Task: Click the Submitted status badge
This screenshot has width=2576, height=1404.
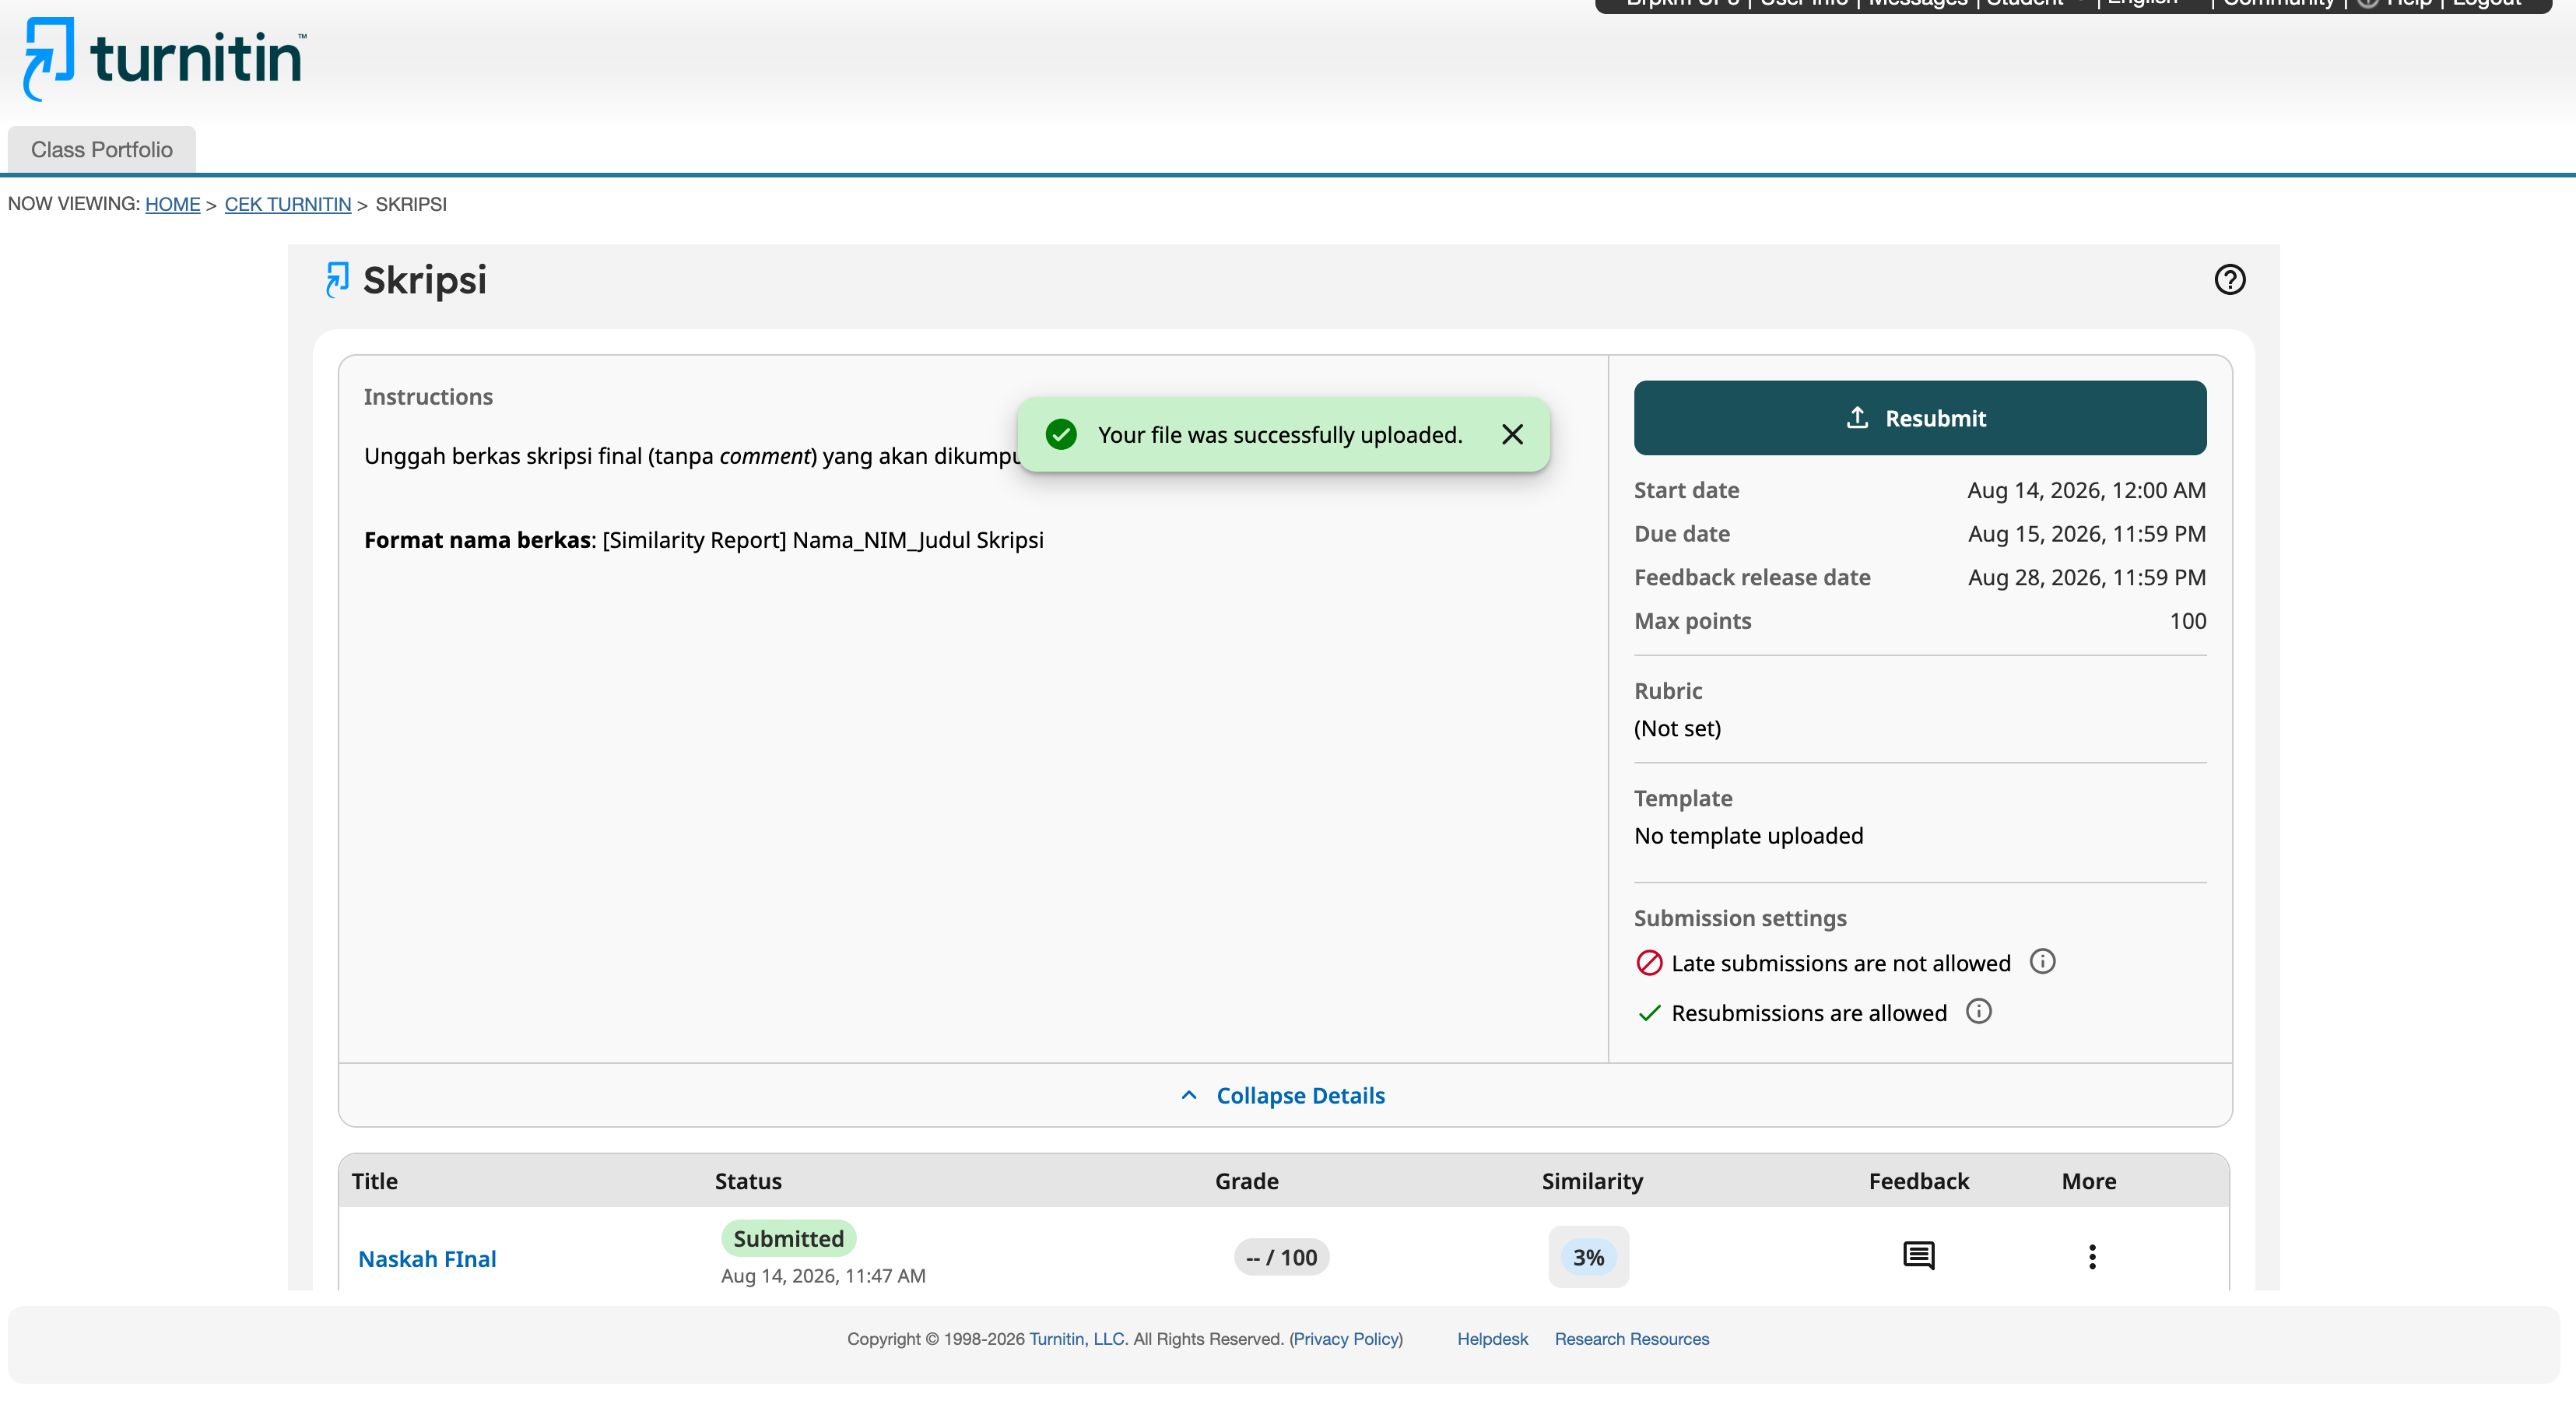Action: tap(788, 1238)
